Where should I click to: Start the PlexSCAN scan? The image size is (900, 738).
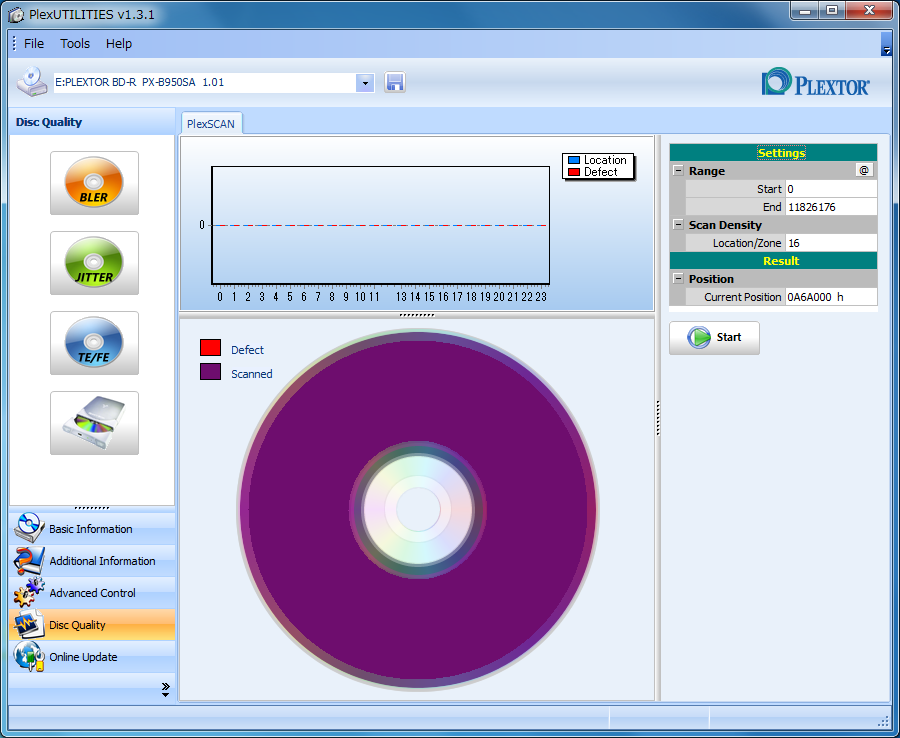[714, 337]
